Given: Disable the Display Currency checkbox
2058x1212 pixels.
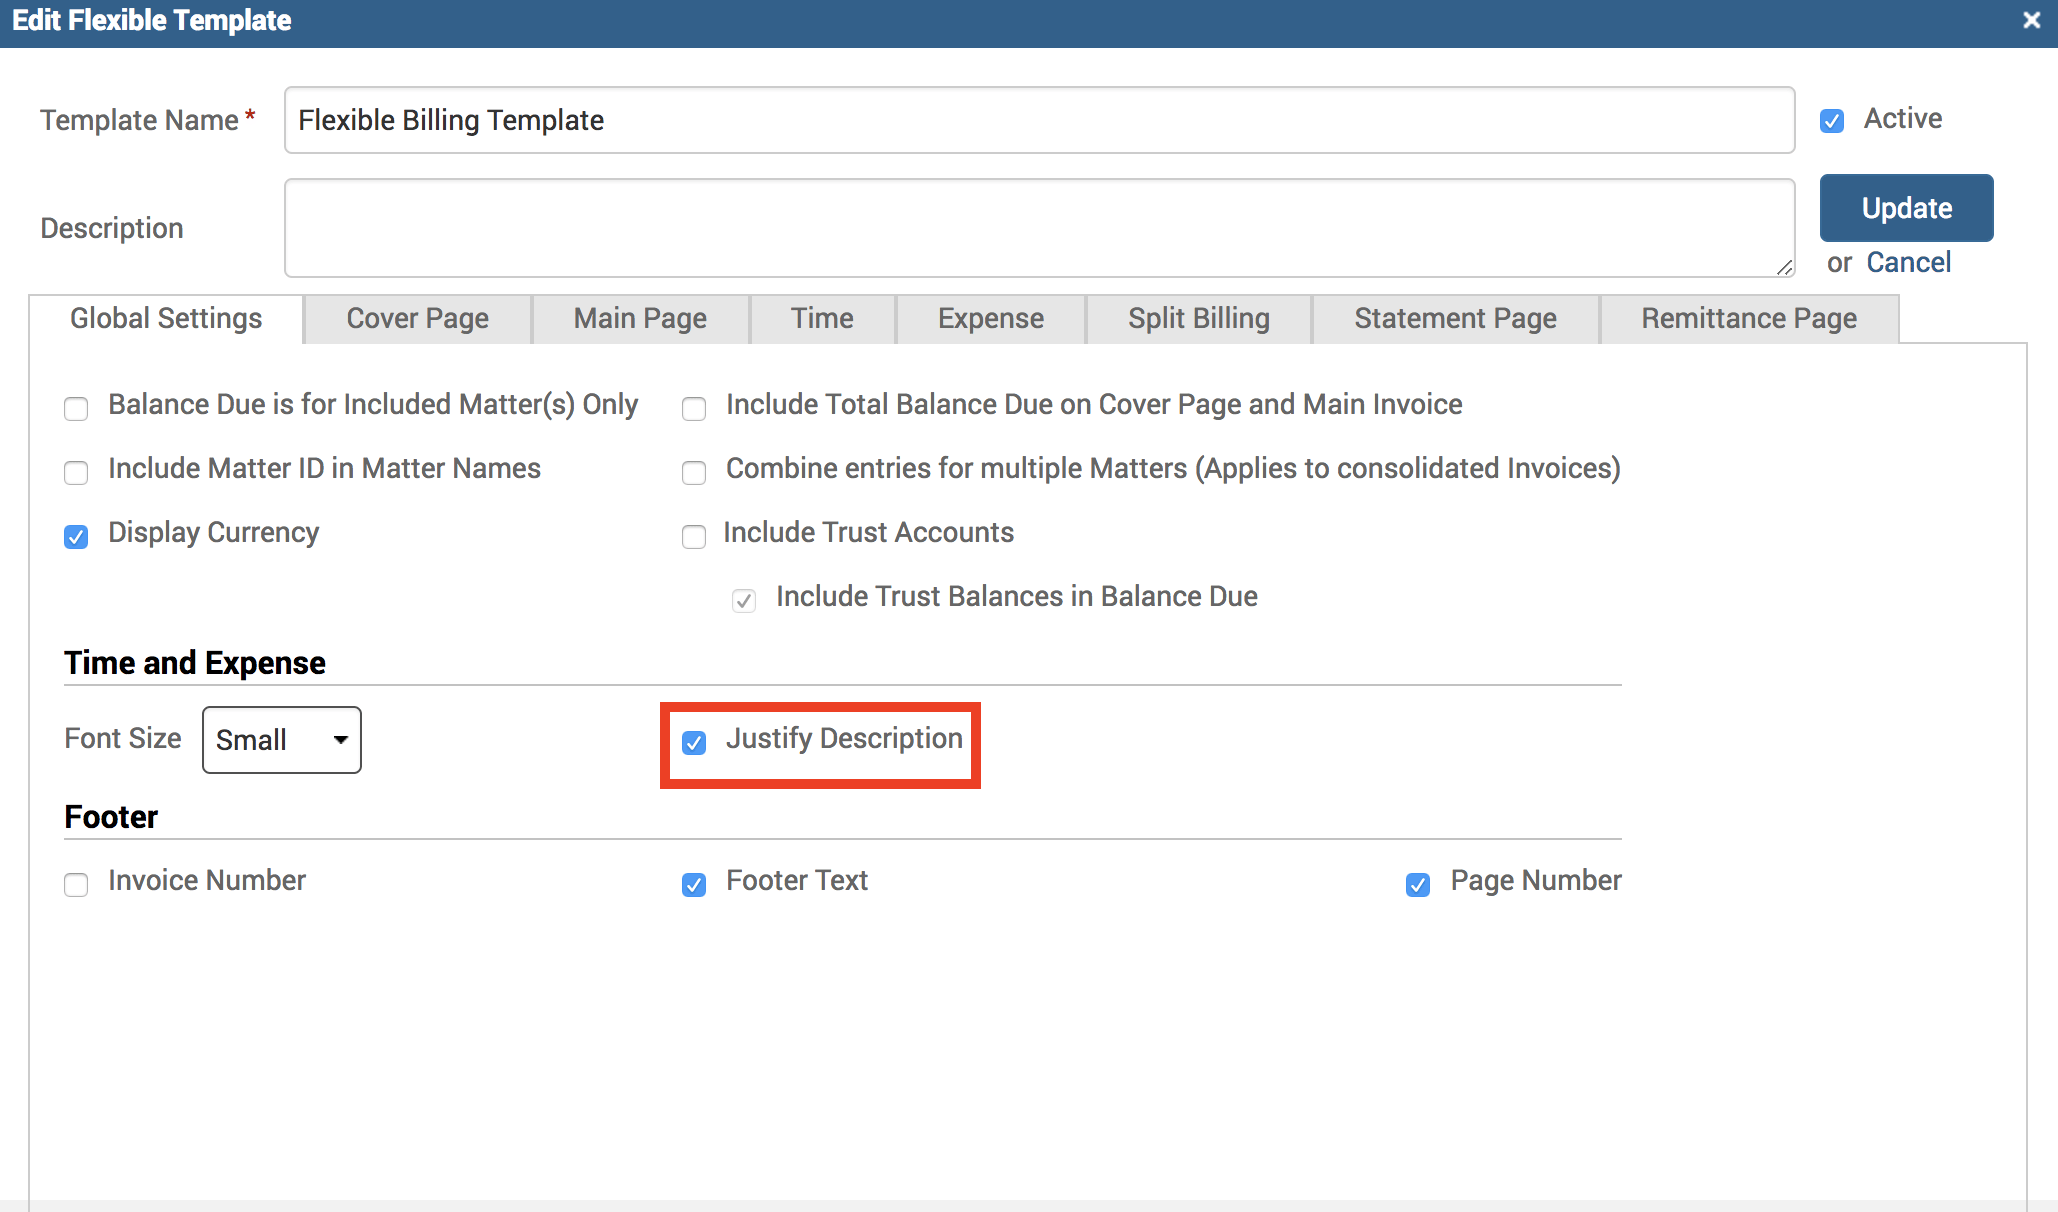Looking at the screenshot, I should tap(76, 536).
